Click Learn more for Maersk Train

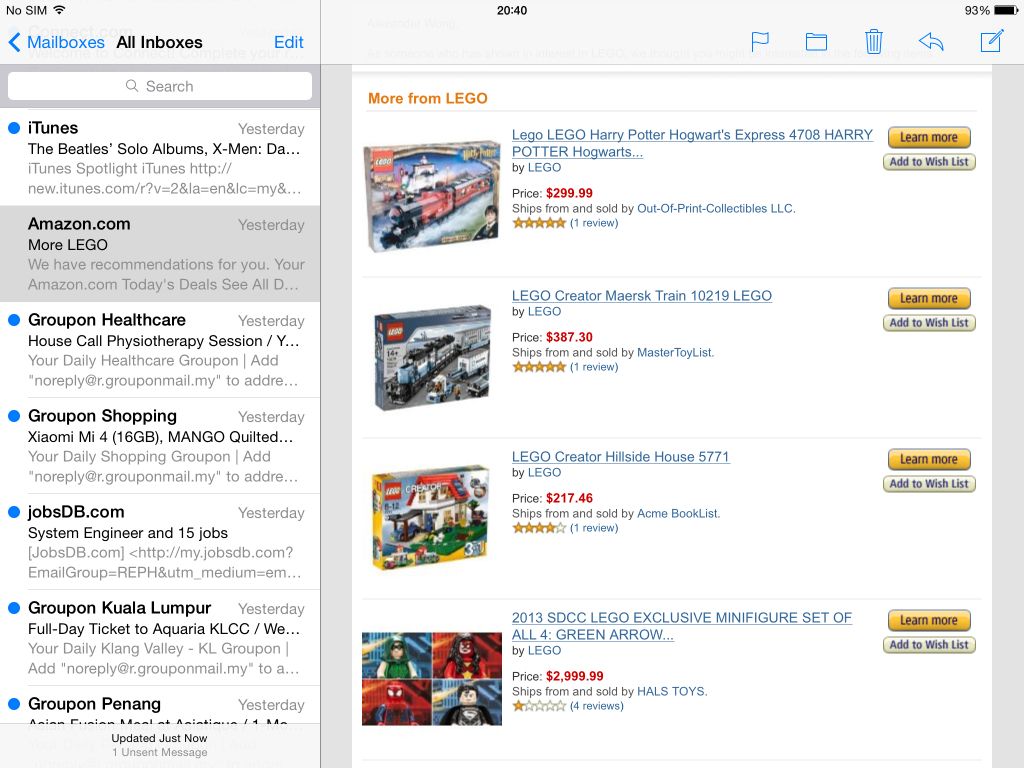click(929, 298)
